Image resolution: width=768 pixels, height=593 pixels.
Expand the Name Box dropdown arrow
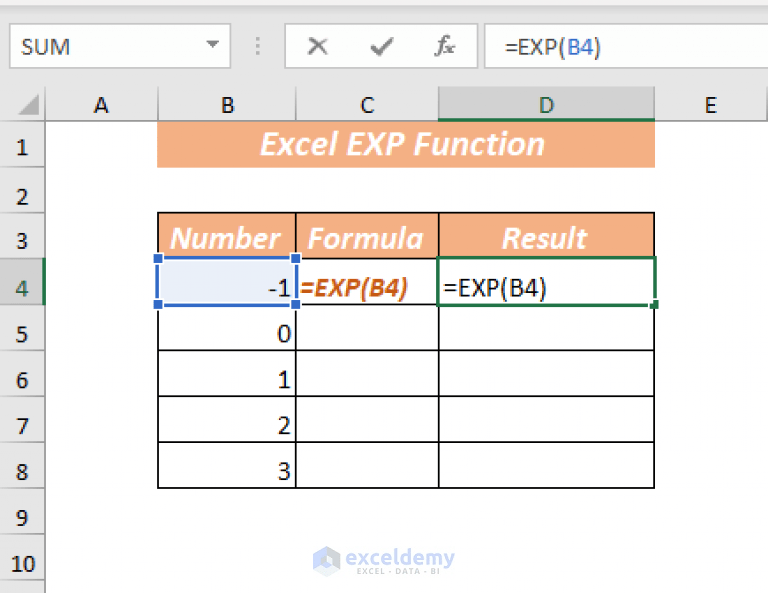[x=212, y=45]
